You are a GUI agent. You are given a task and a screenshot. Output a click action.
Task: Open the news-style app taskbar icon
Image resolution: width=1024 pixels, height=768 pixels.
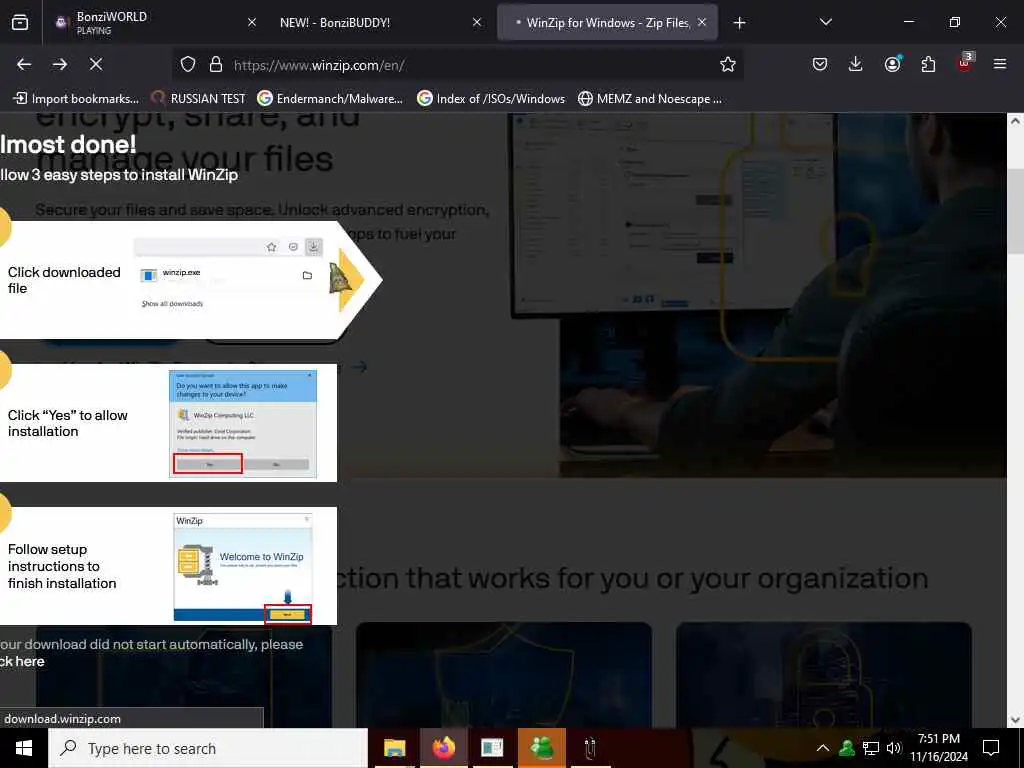point(492,748)
